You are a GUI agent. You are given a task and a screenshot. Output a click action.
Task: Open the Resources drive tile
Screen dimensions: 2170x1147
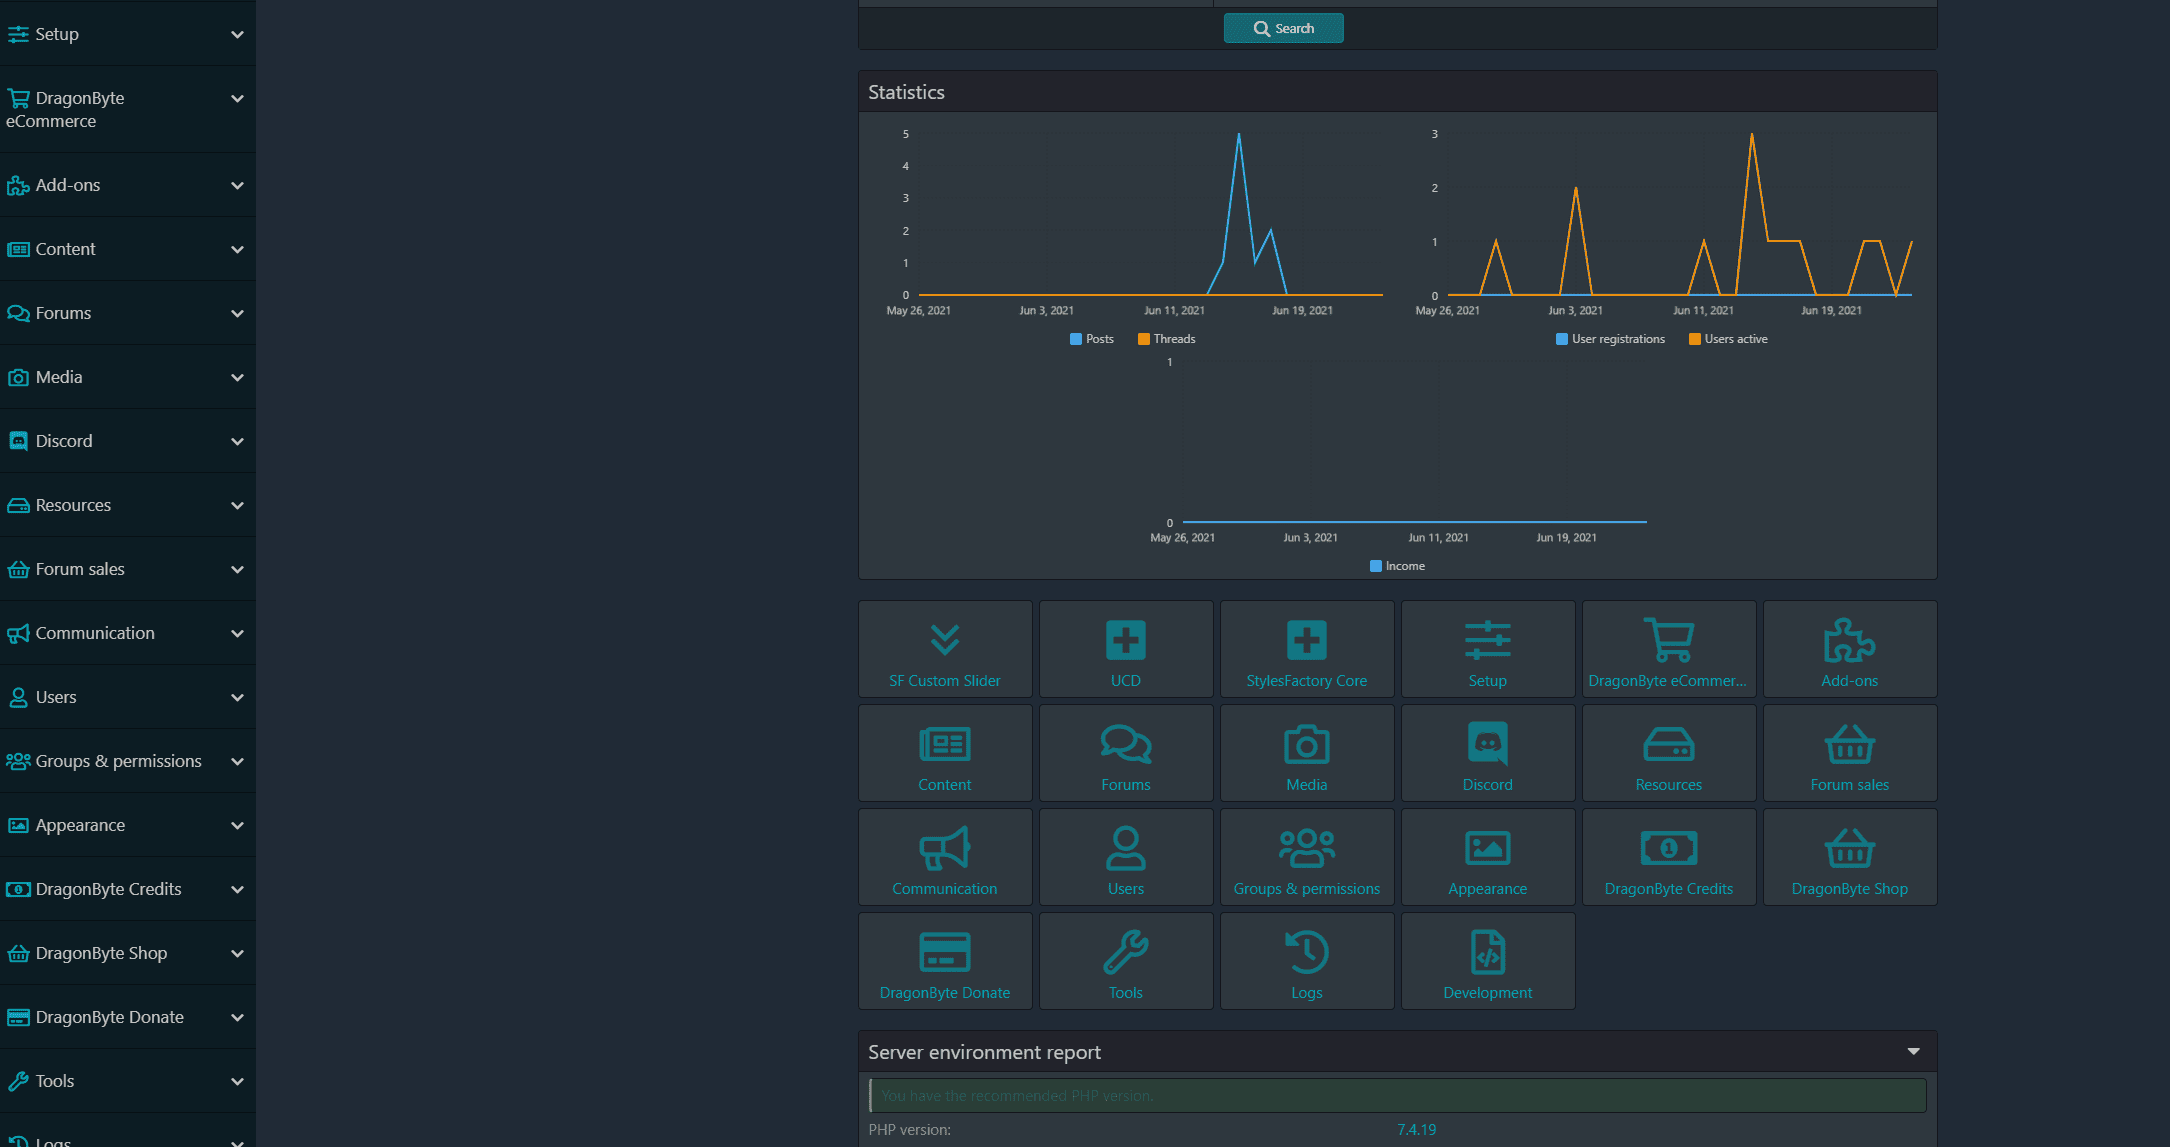(x=1669, y=753)
